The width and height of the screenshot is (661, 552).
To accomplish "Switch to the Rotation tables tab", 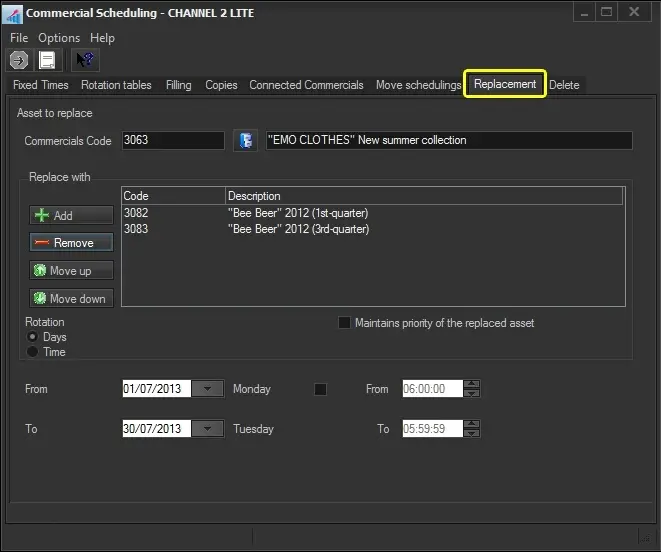I will [x=116, y=85].
